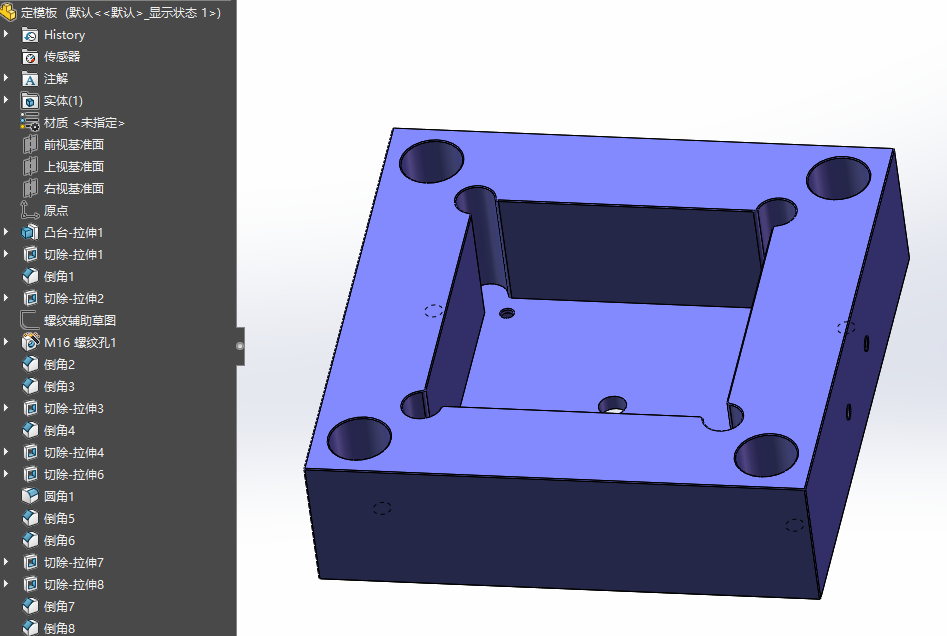Click the 倒角1 chamfer icon
The height and width of the screenshot is (636, 947).
30,277
